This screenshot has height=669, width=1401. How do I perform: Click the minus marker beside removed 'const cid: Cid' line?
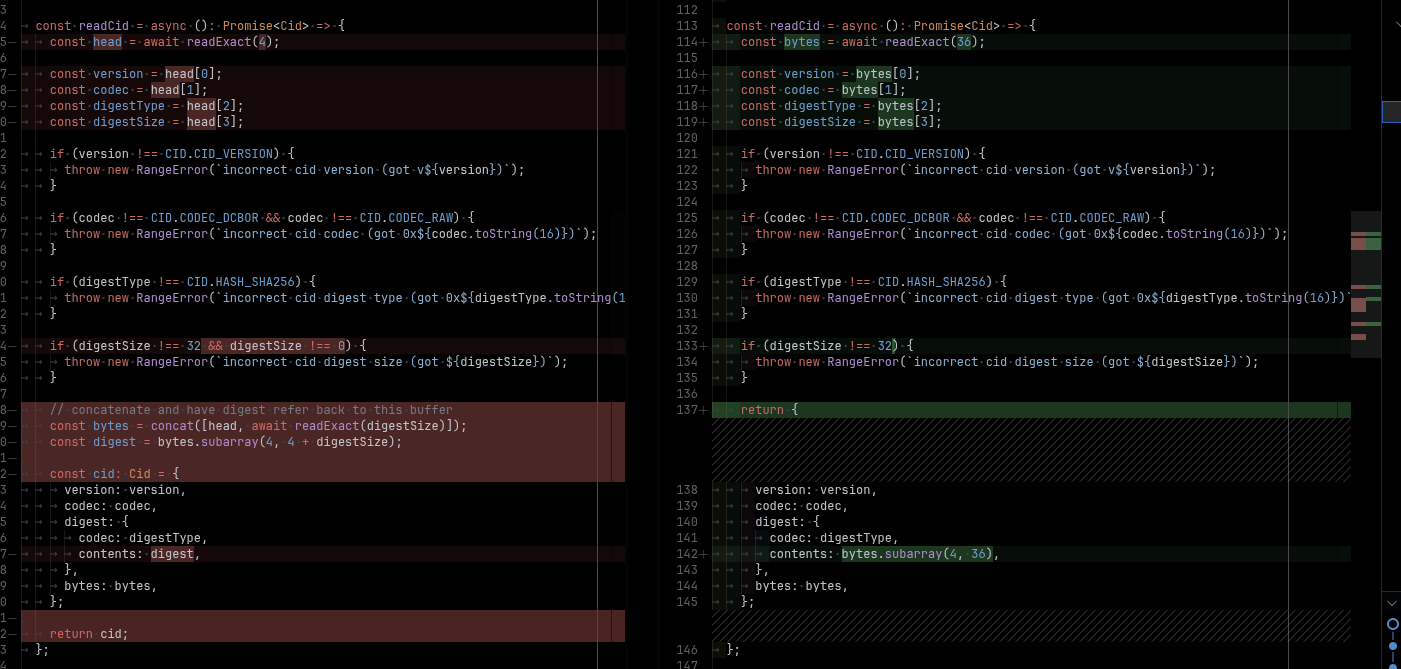[x=12, y=474]
